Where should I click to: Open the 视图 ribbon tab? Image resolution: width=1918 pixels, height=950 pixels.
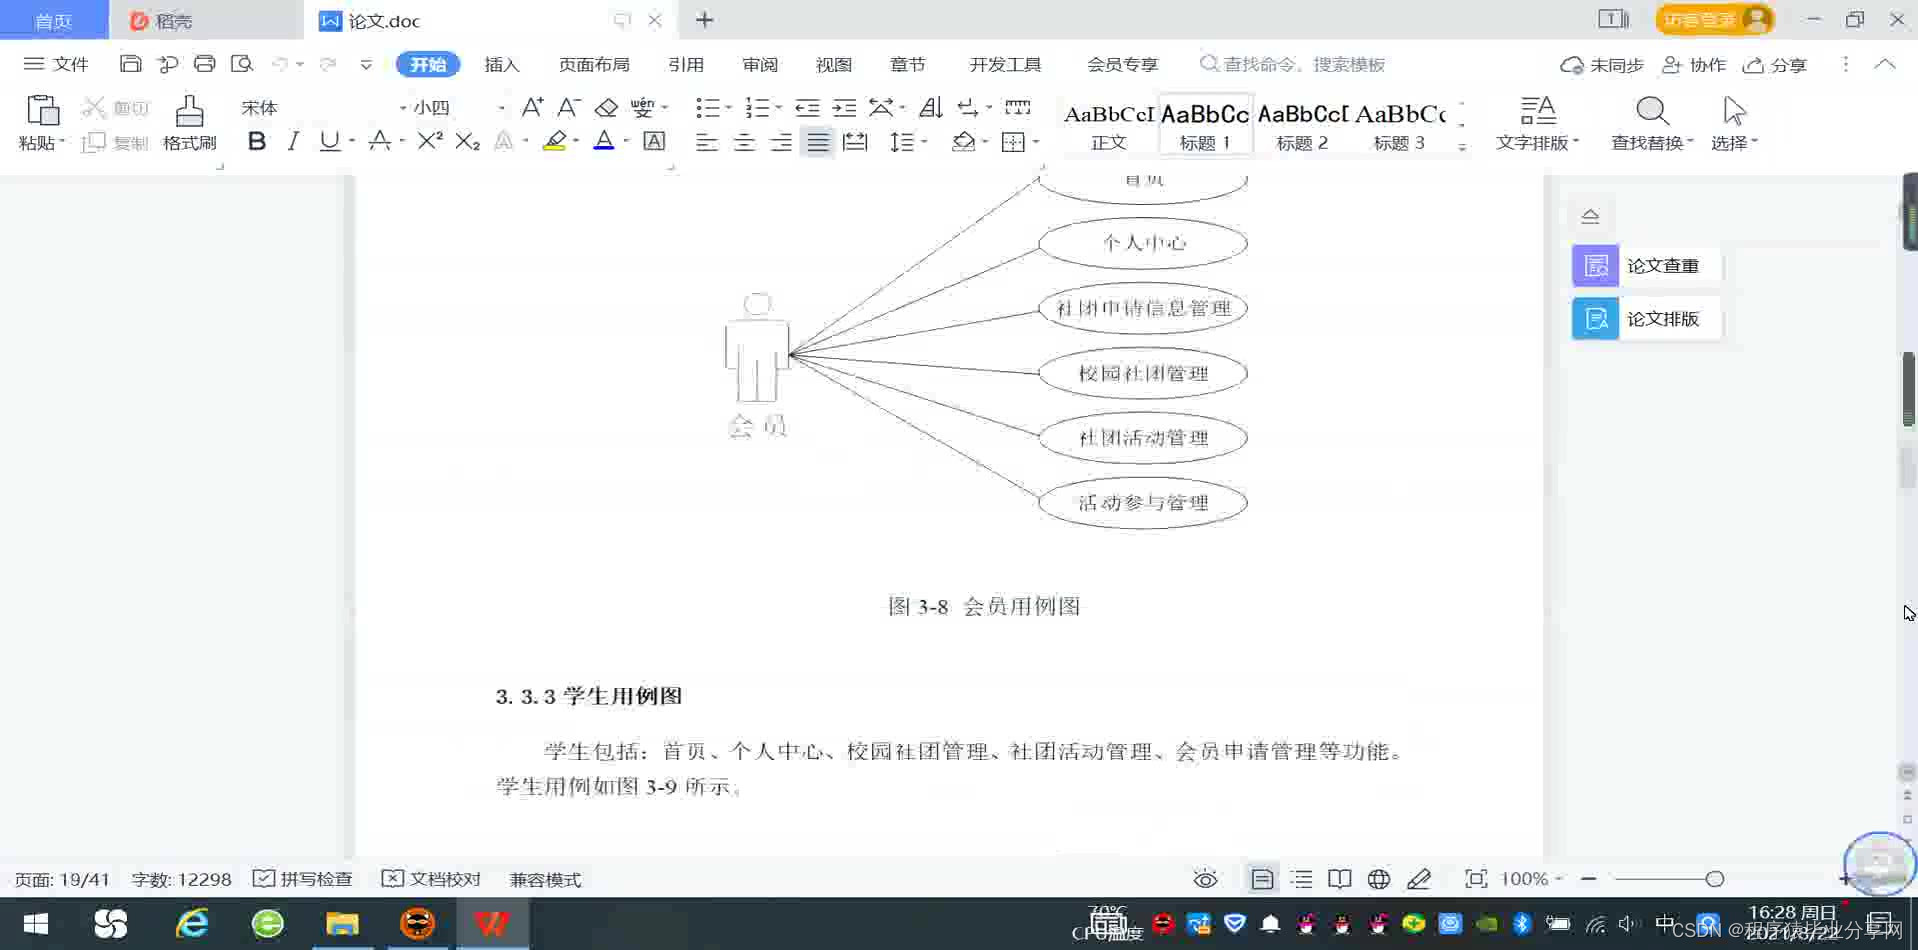point(834,65)
